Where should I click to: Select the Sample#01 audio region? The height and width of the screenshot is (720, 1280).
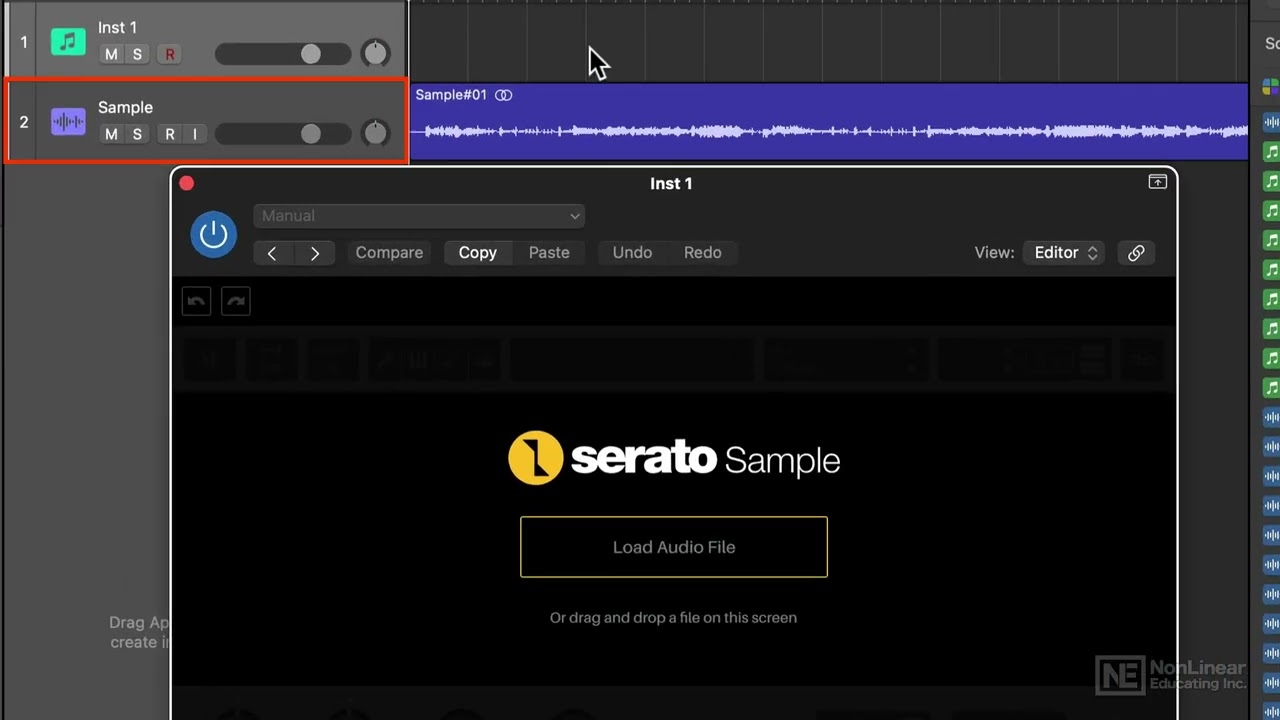coord(829,122)
